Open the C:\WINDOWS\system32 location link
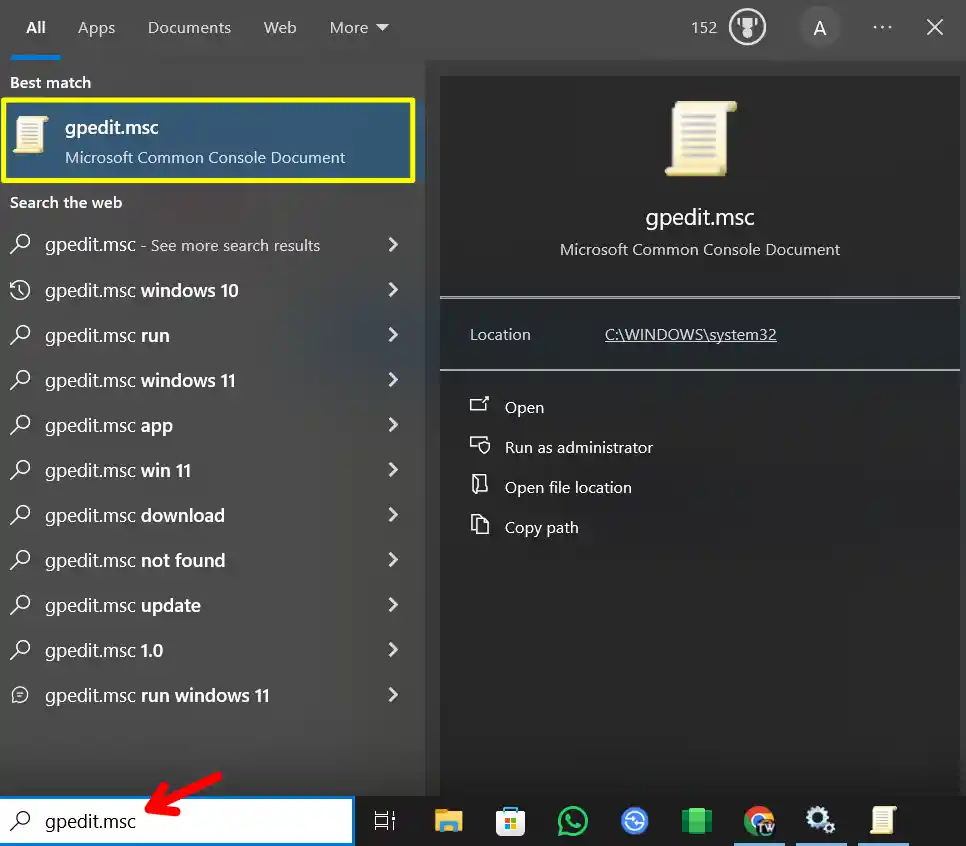This screenshot has height=846, width=966. pyautogui.click(x=690, y=334)
